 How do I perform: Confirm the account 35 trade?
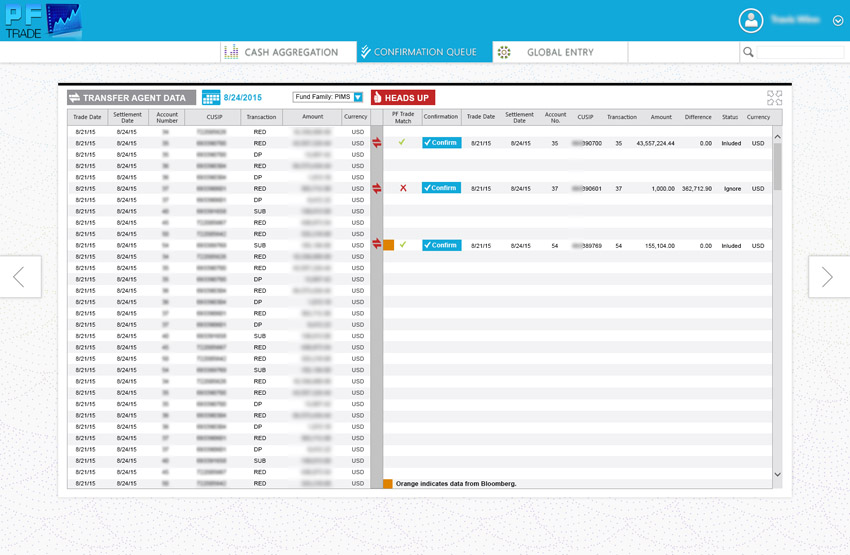coord(441,143)
